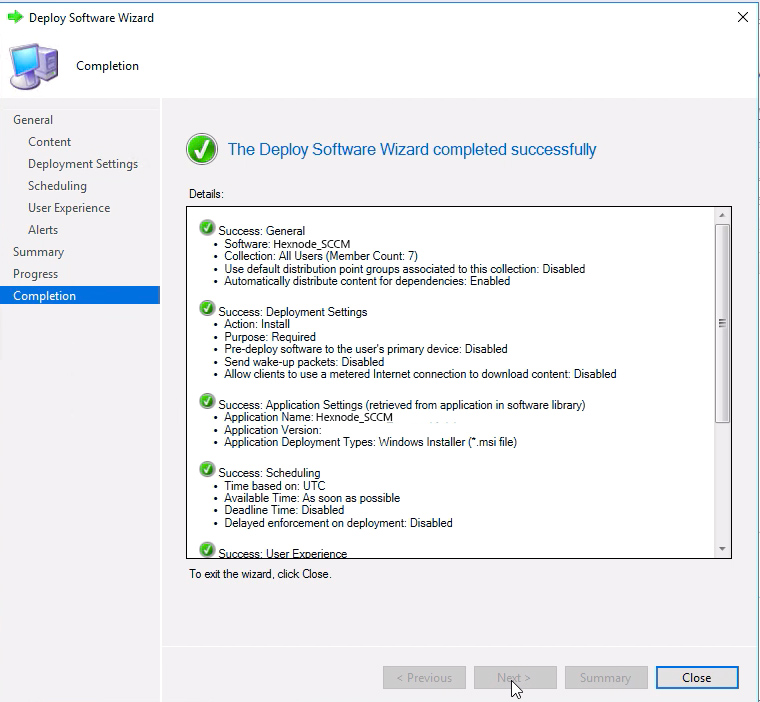Click the Close button to exit wizard
This screenshot has height=702, width=760.
(x=697, y=677)
